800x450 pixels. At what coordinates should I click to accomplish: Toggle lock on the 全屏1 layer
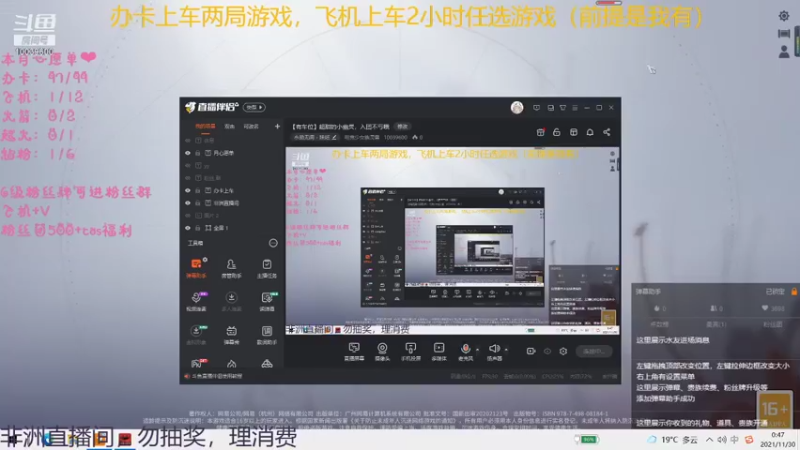tap(197, 228)
